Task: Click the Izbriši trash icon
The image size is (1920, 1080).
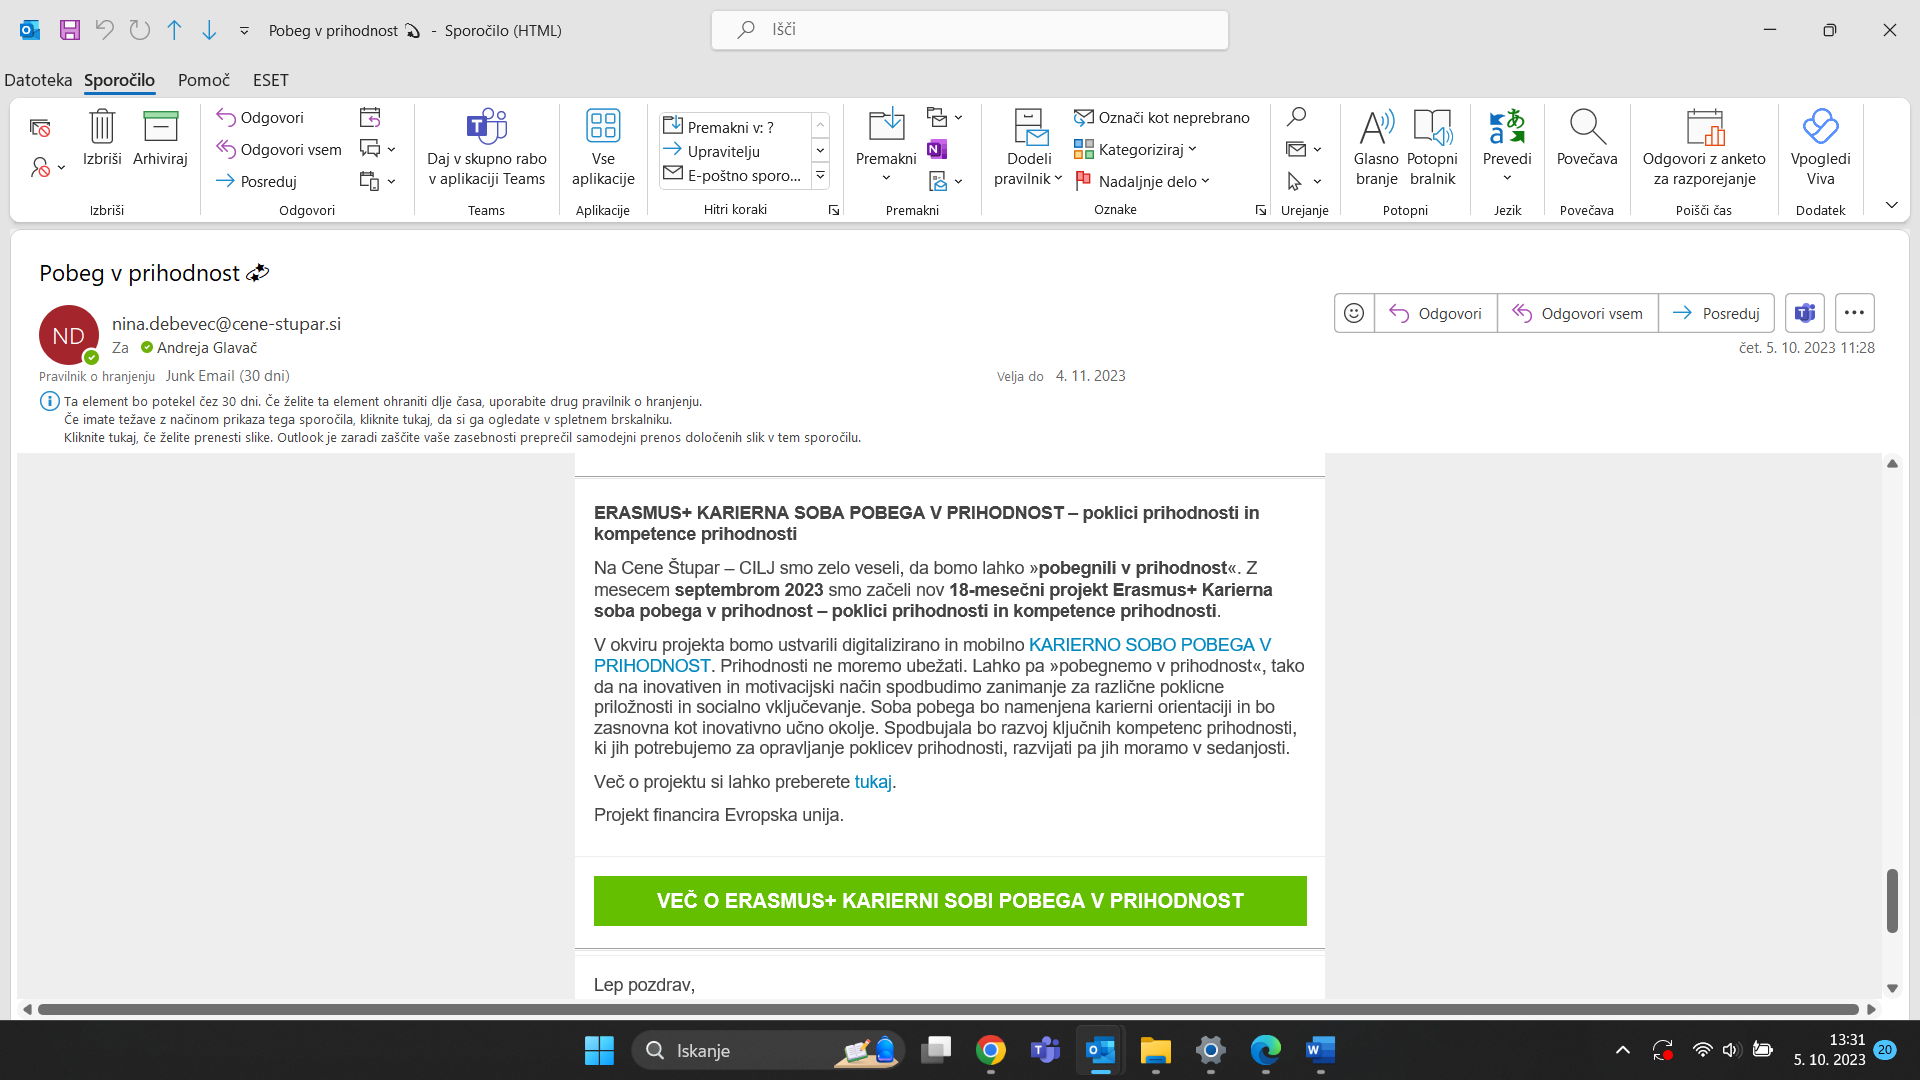Action: coord(102,128)
